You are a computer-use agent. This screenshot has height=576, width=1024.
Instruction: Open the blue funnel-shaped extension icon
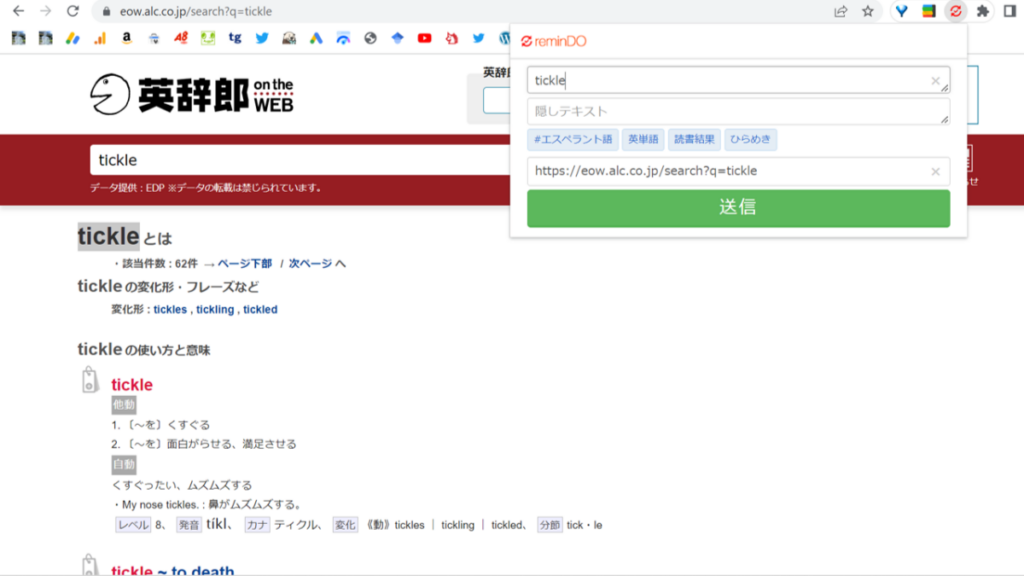pyautogui.click(x=902, y=11)
